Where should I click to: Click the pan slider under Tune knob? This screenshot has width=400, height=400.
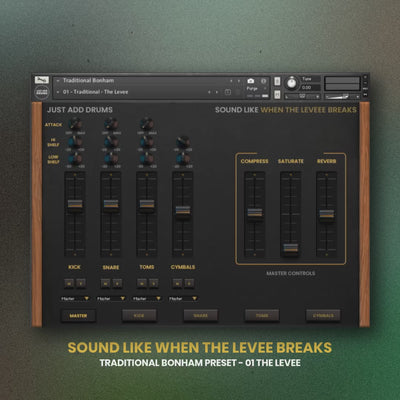tap(302, 96)
